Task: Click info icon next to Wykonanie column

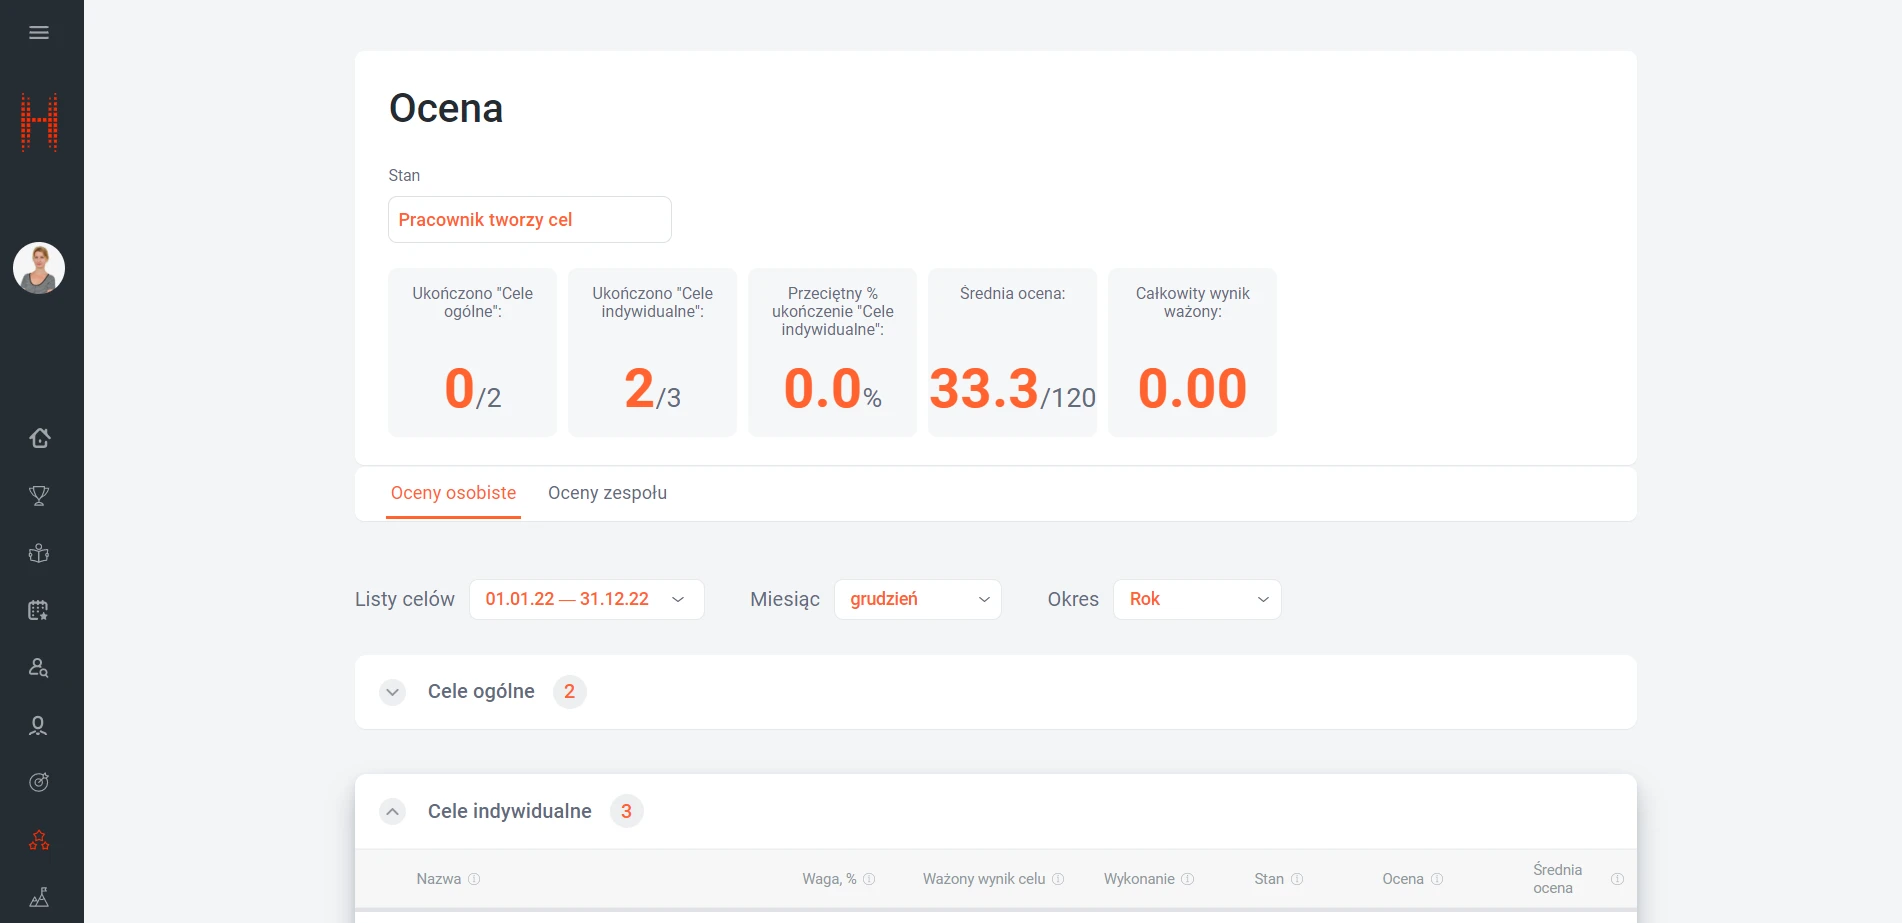Action: 1188,879
